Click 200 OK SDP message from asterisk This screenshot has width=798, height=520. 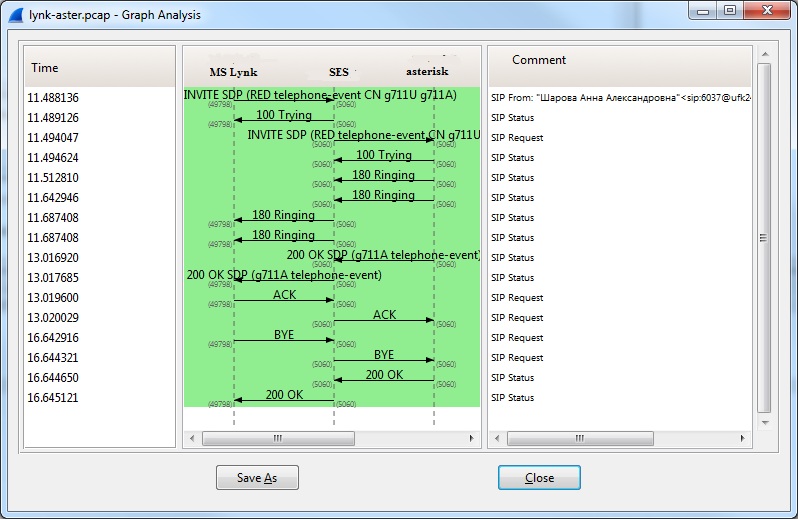tap(383, 255)
